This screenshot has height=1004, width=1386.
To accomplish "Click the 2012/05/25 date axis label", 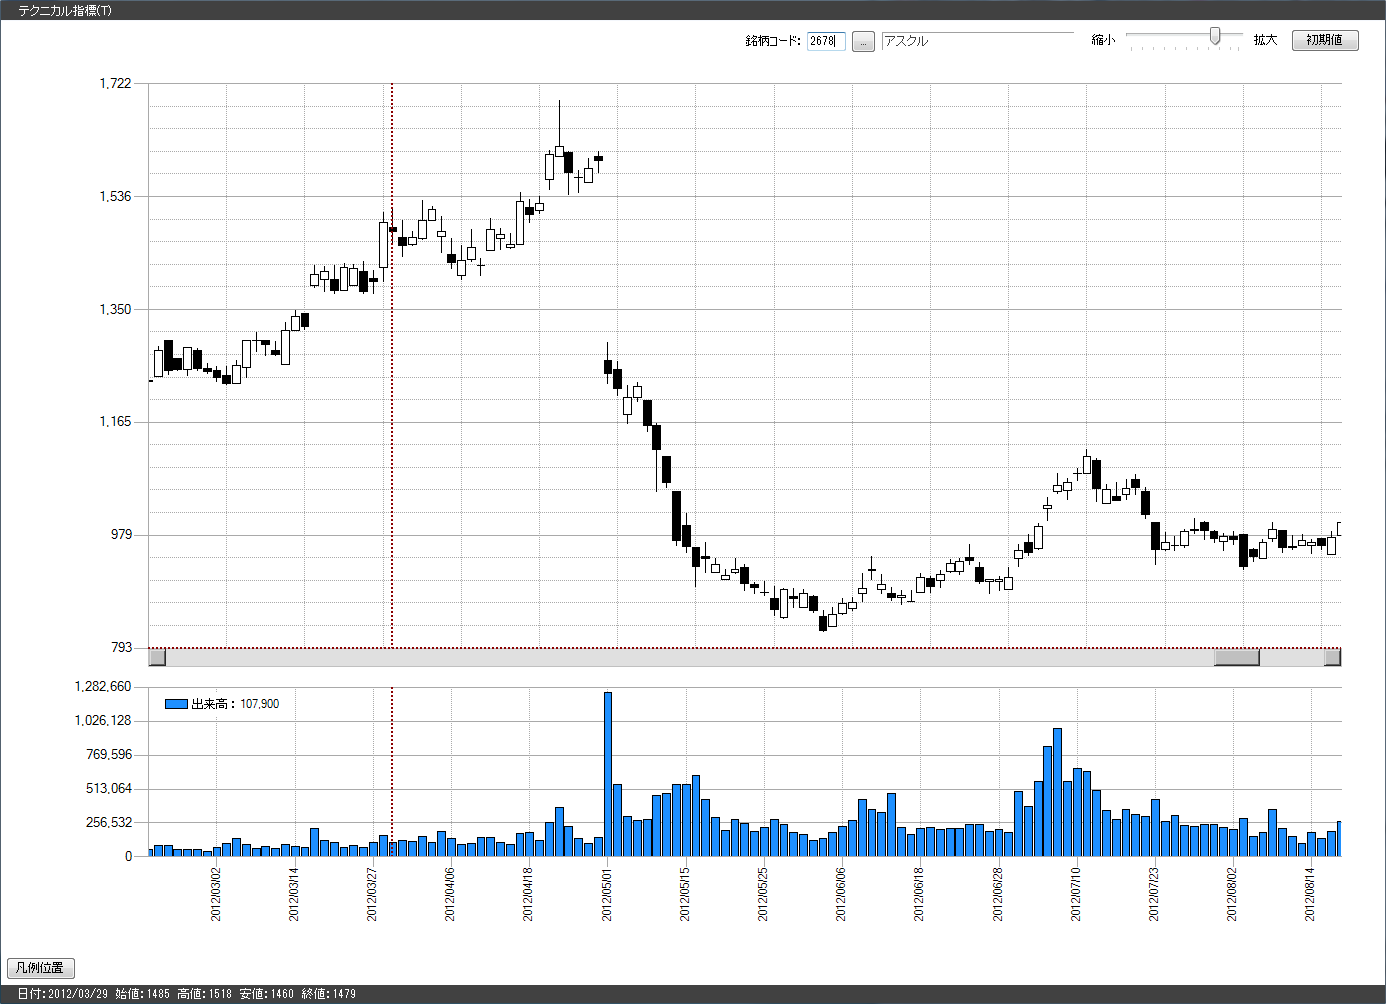I will [x=763, y=893].
